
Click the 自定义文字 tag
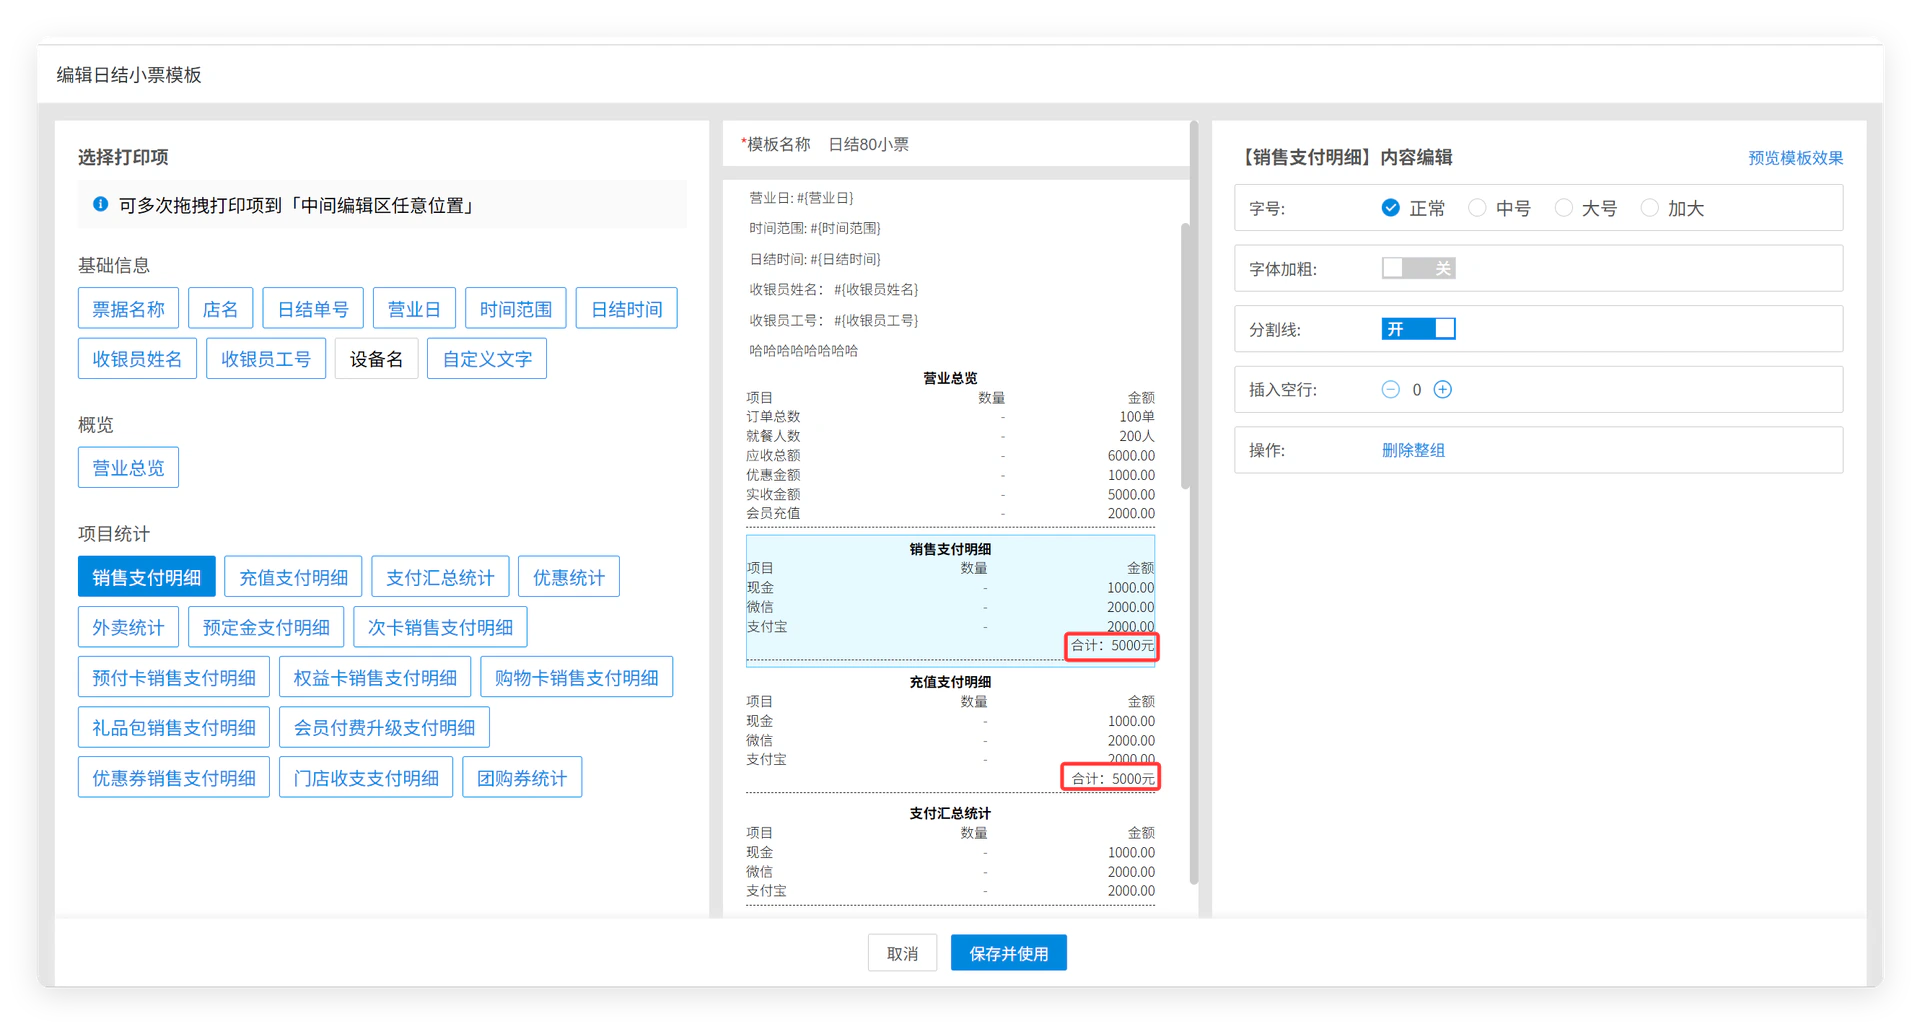(487, 359)
